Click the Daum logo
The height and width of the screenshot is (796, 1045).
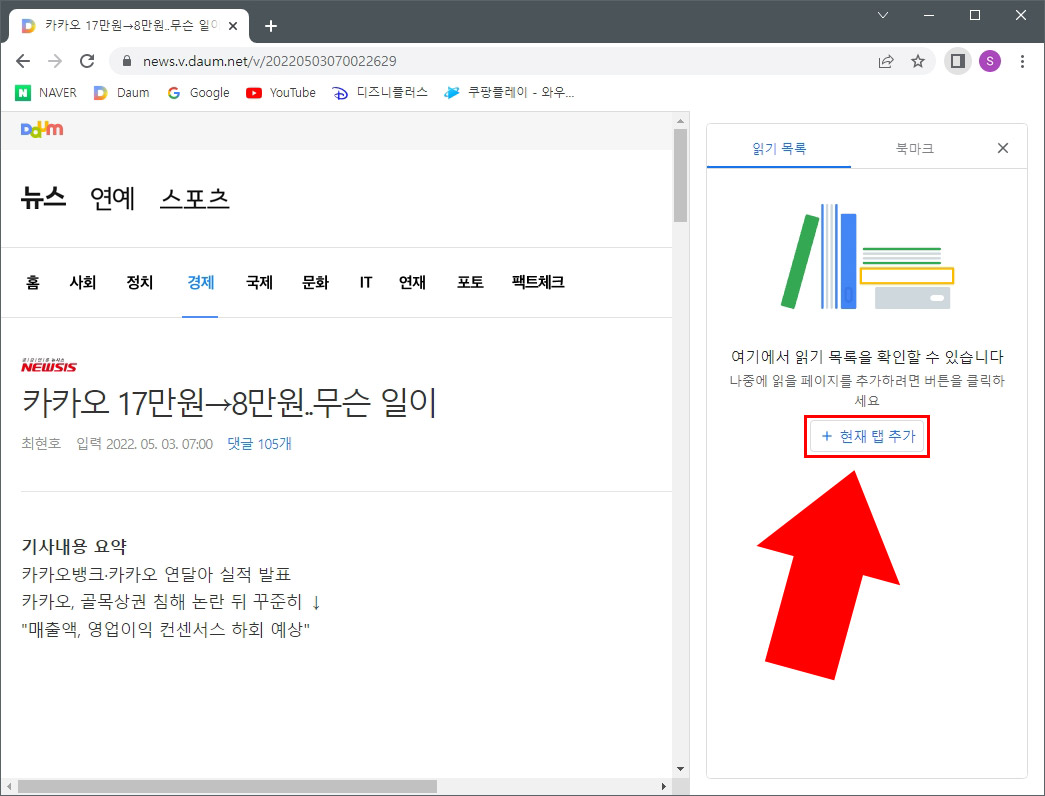tap(41, 129)
